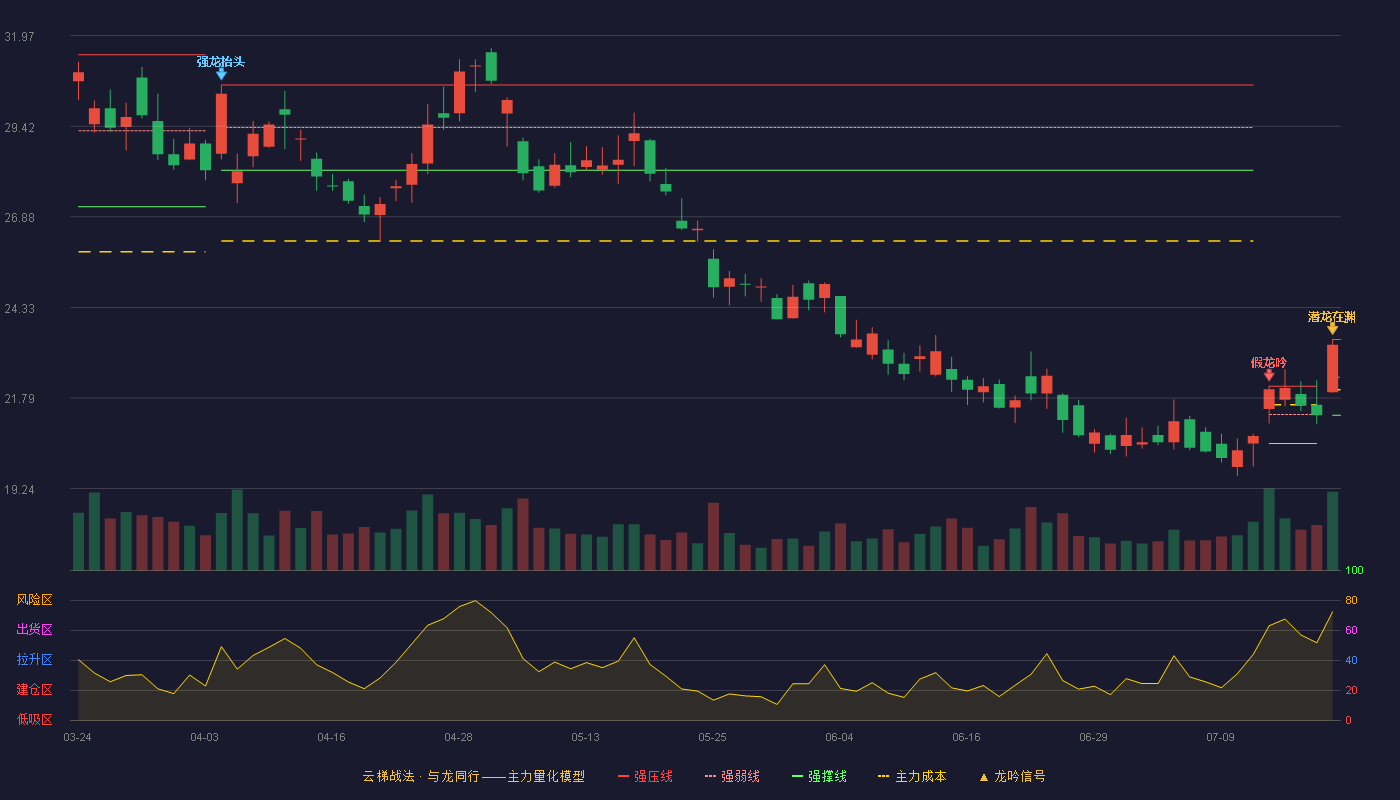This screenshot has width=1400, height=800.
Task: Toggle the 强压线 legend entry
Action: [x=645, y=776]
